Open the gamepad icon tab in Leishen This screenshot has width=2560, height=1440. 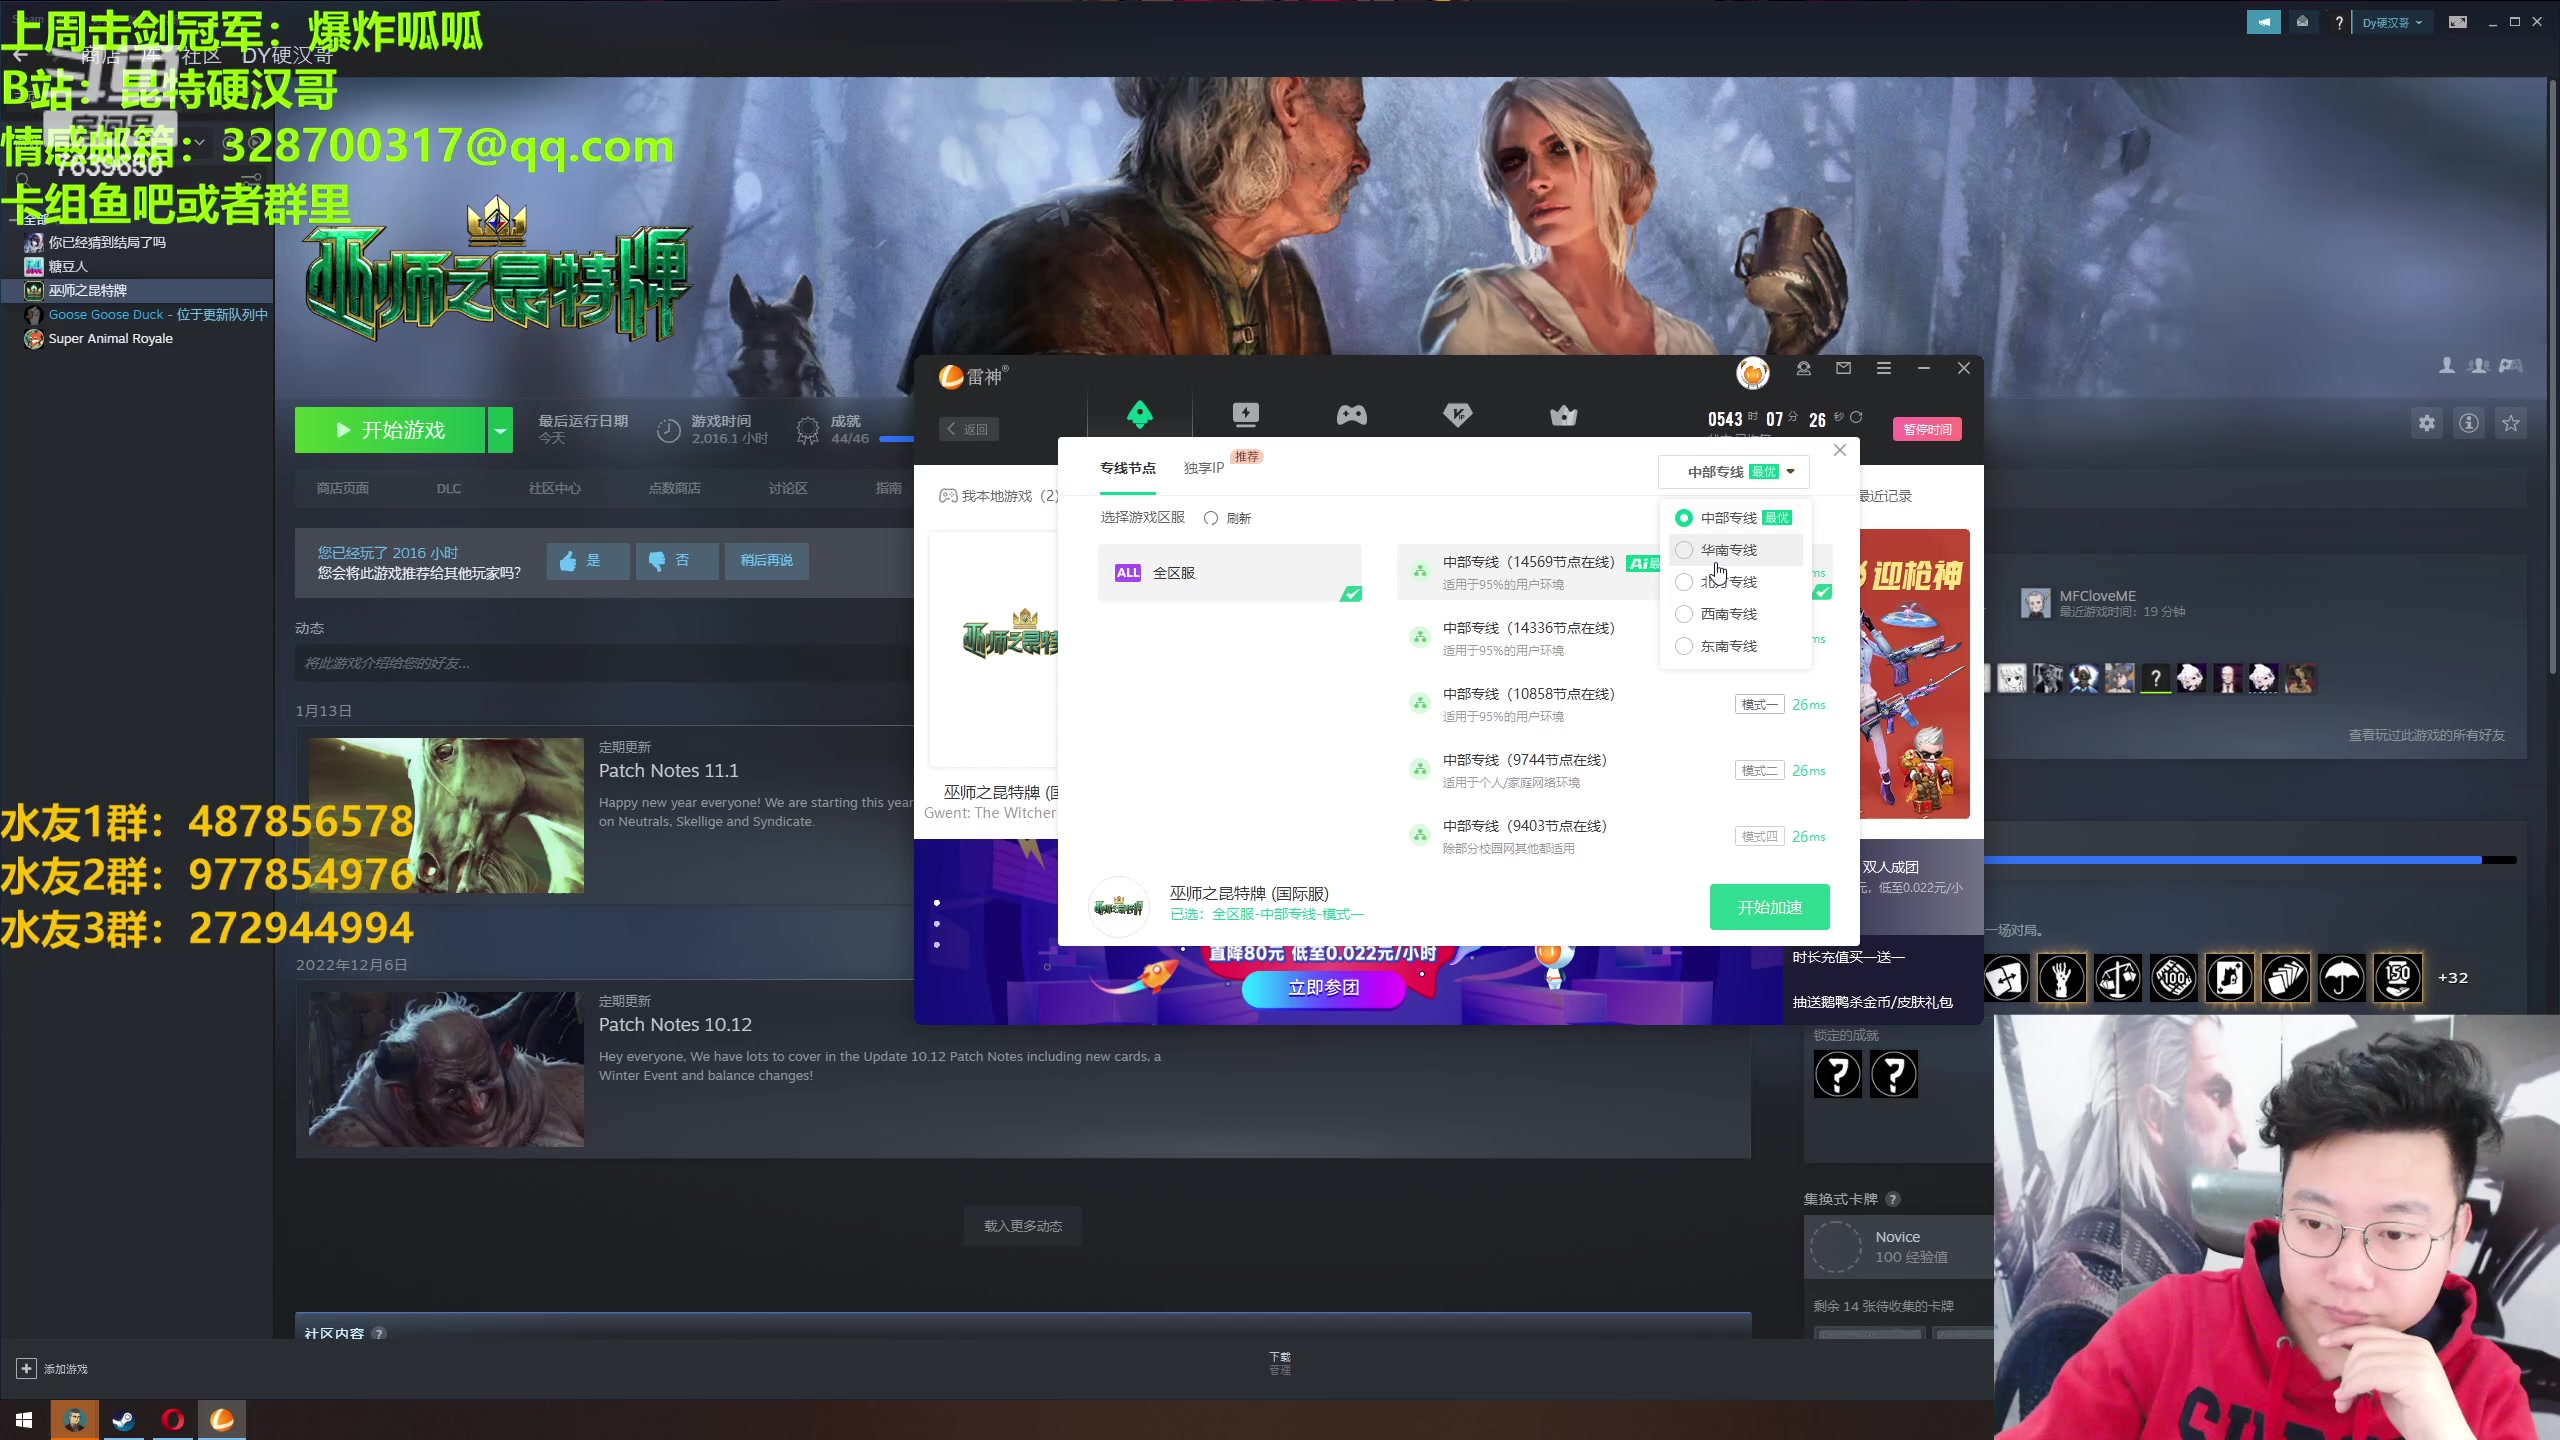(x=1351, y=414)
